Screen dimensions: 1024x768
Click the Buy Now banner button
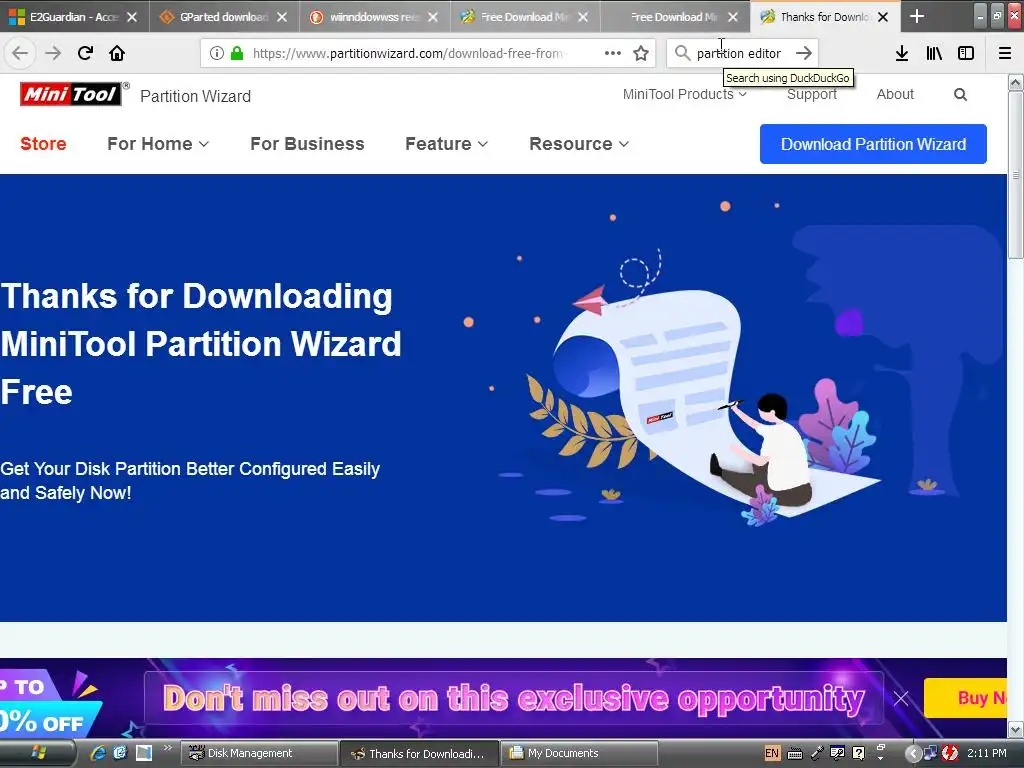pos(965,698)
